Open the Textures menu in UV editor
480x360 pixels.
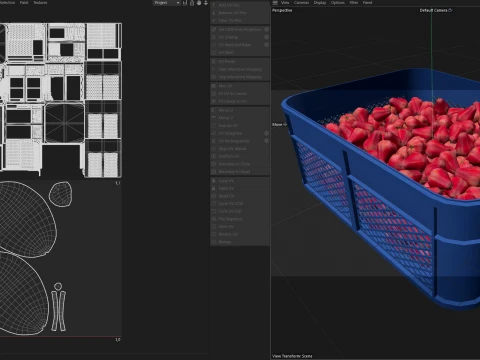[x=40, y=3]
